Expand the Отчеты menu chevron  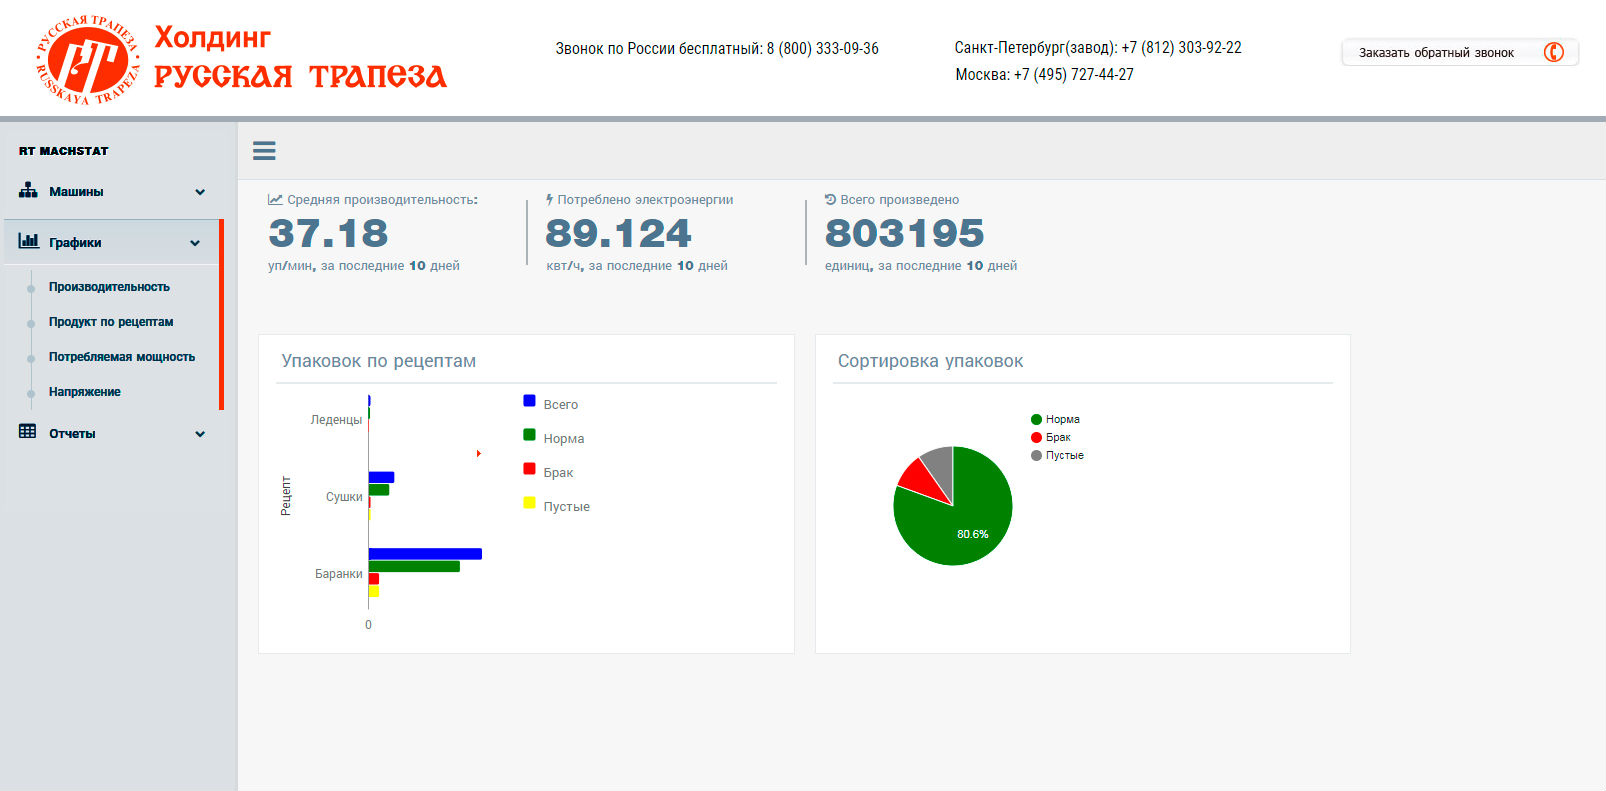pyautogui.click(x=200, y=434)
